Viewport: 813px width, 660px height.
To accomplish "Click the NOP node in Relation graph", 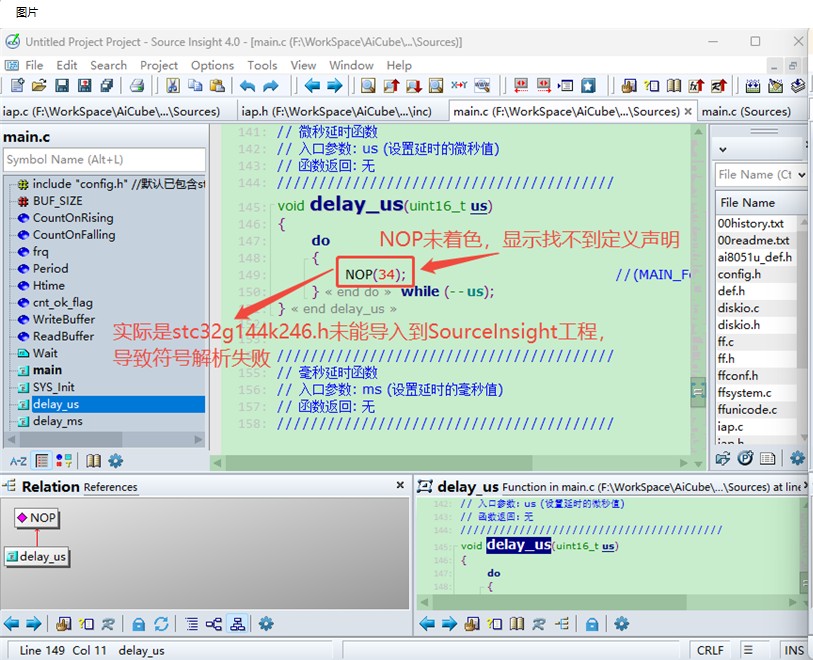I will (37, 517).
